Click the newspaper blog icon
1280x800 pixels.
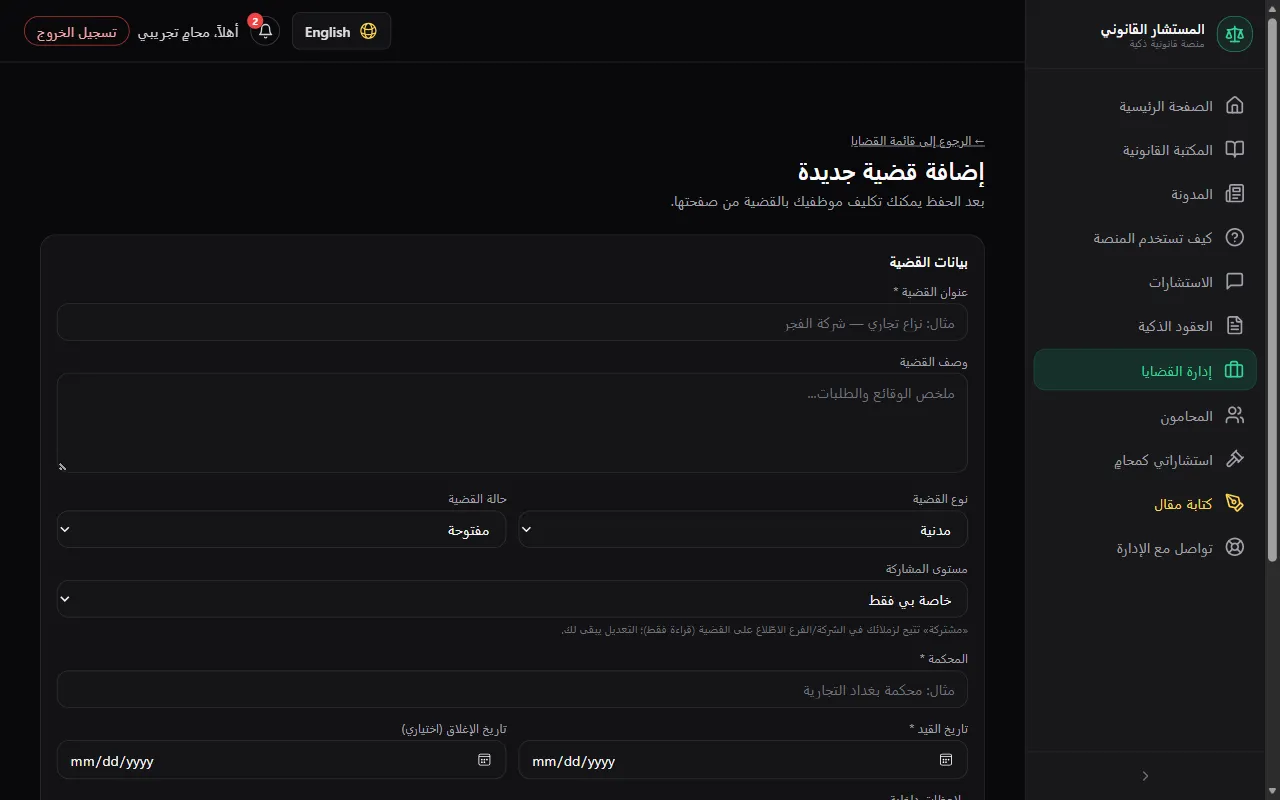pyautogui.click(x=1235, y=194)
